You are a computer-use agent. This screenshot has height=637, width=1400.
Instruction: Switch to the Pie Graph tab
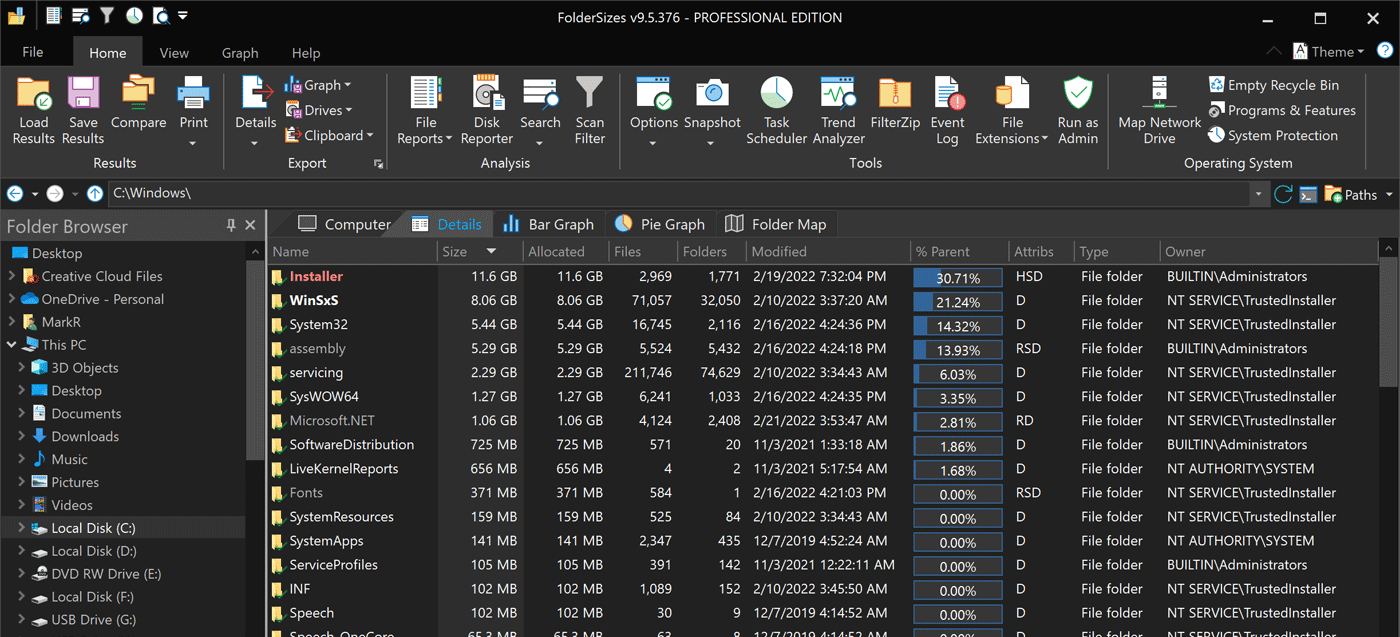click(x=659, y=224)
